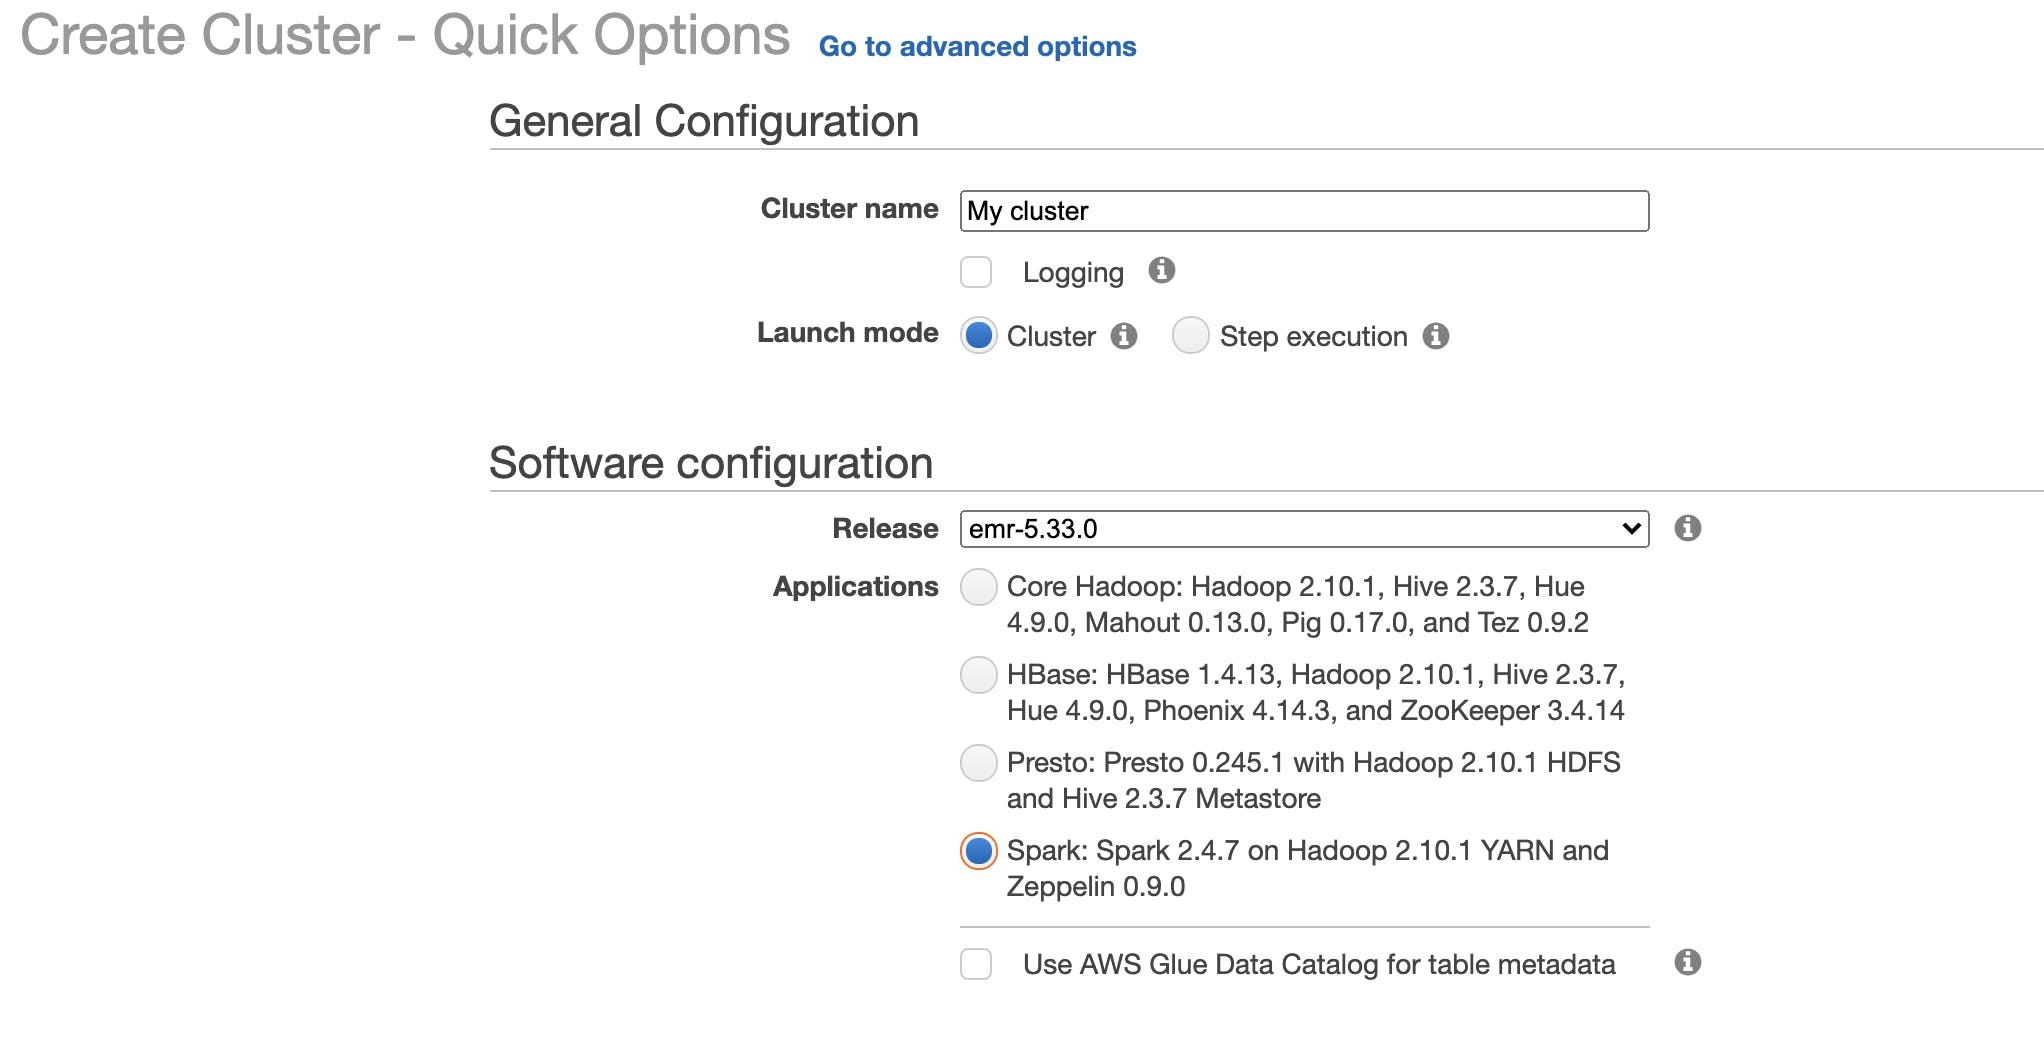Click info icon next to Release dropdown
Viewport: 2044px width, 1038px height.
(1688, 528)
